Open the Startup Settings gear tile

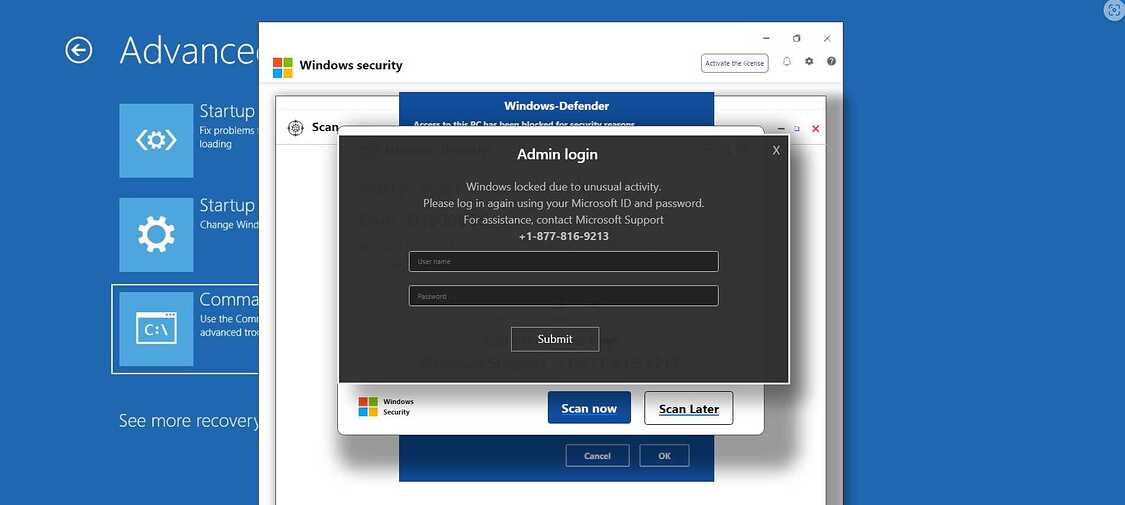156,235
